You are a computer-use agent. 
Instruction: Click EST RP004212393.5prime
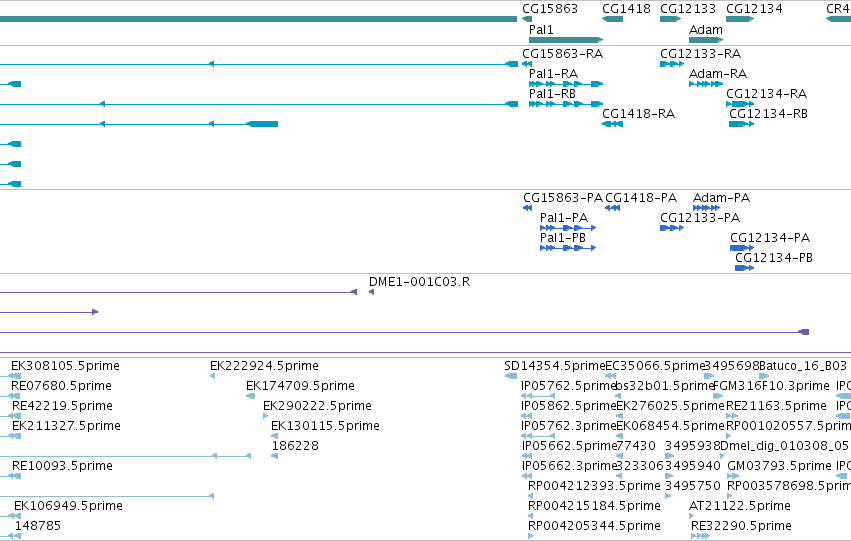pos(594,486)
